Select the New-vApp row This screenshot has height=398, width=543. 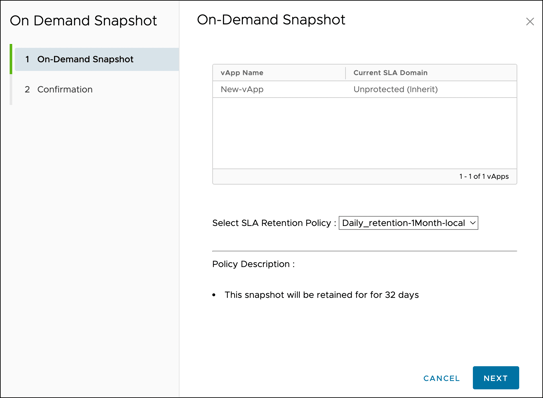pyautogui.click(x=364, y=89)
